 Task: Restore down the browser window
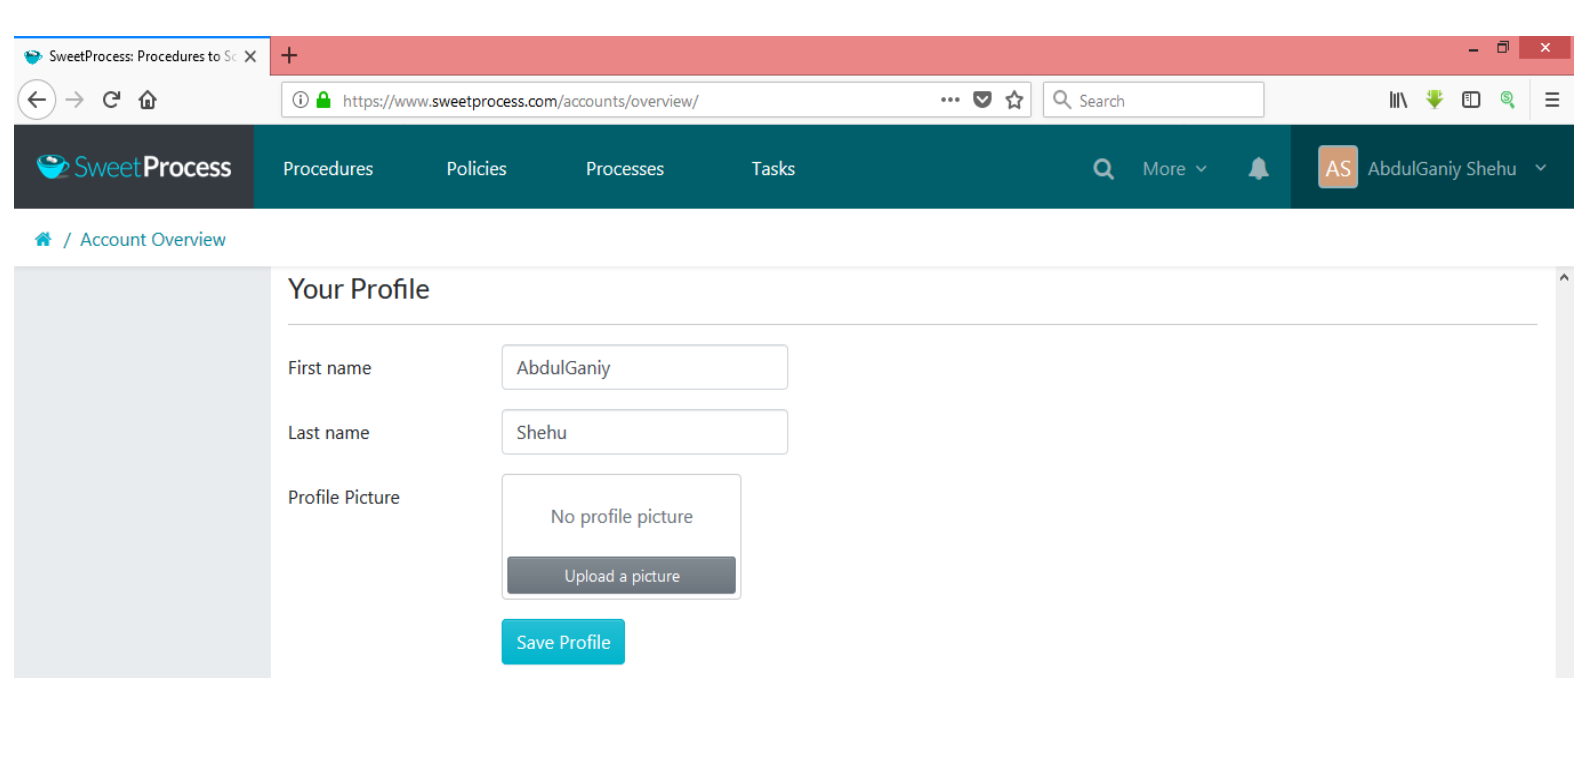(x=1502, y=47)
